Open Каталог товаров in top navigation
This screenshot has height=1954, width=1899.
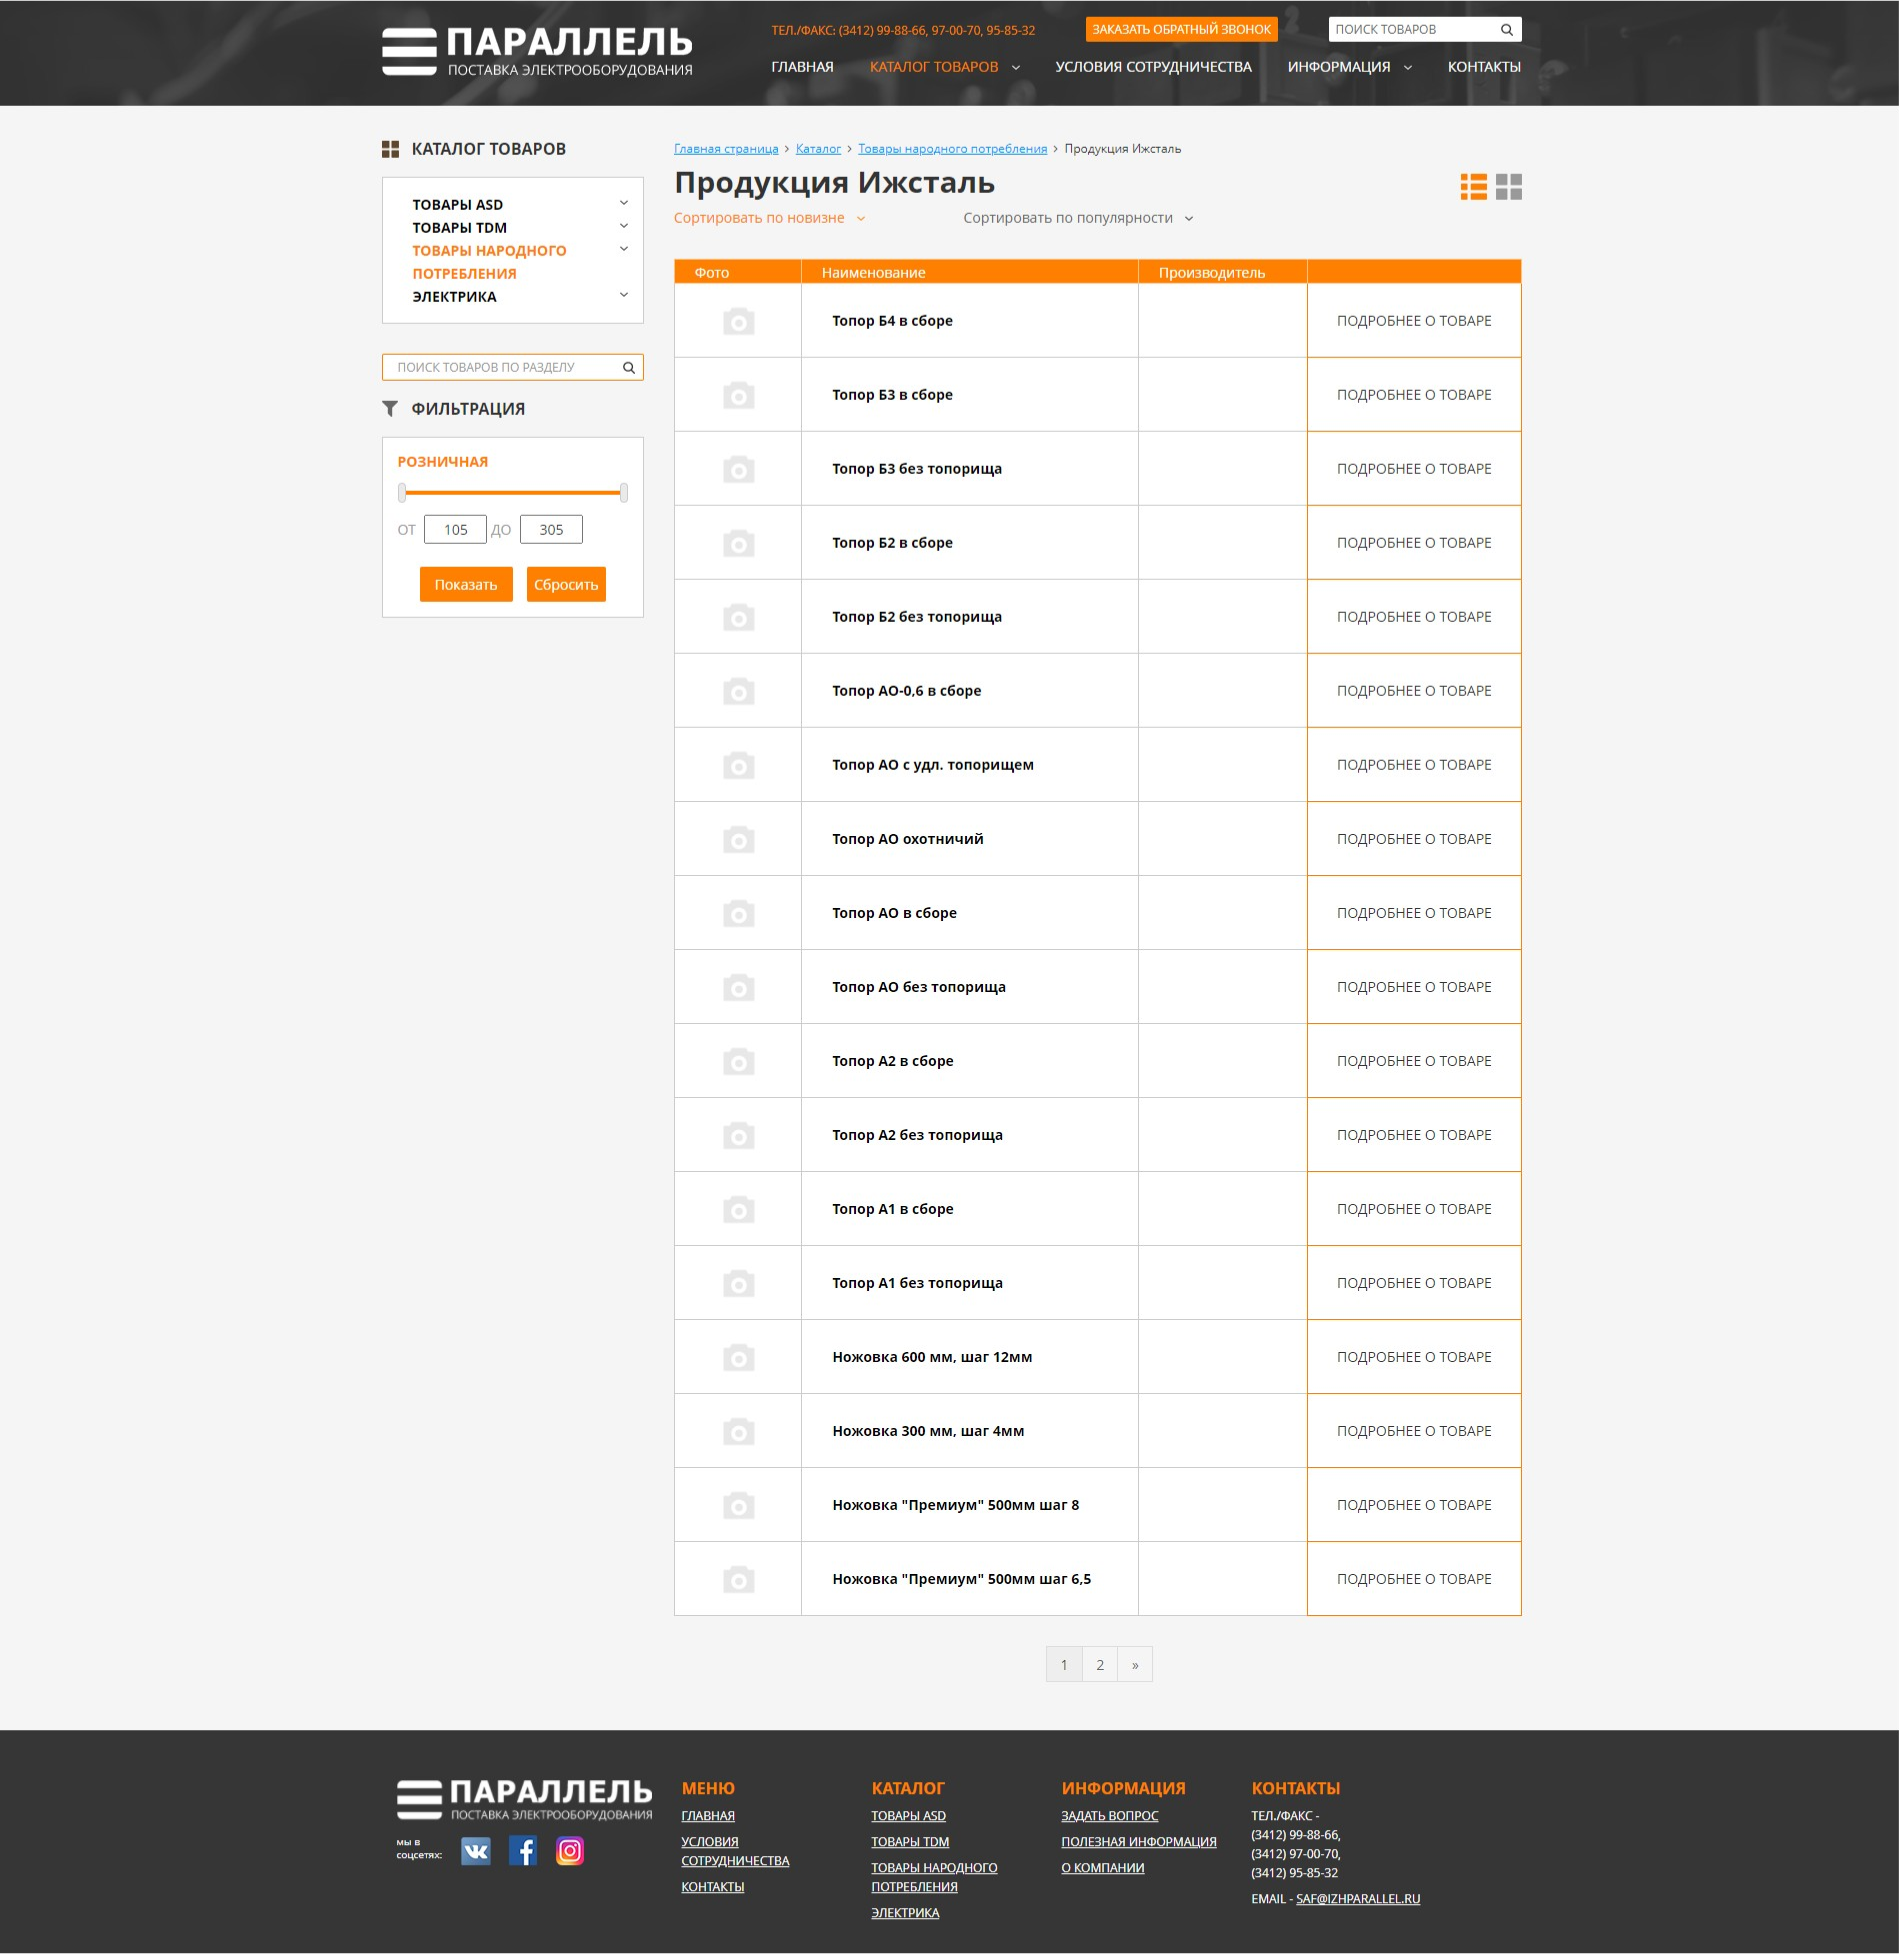pyautogui.click(x=934, y=67)
